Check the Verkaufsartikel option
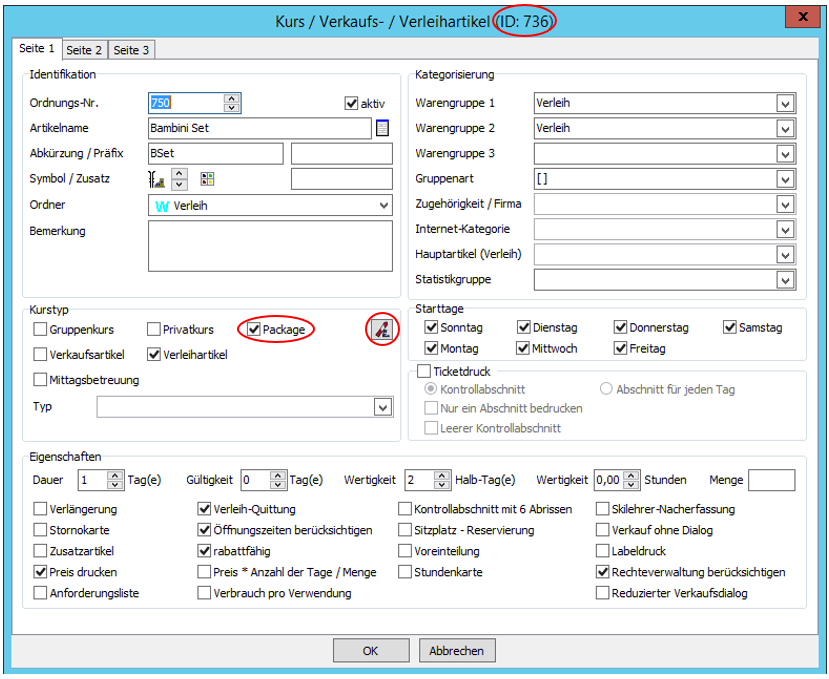 click(x=40, y=354)
